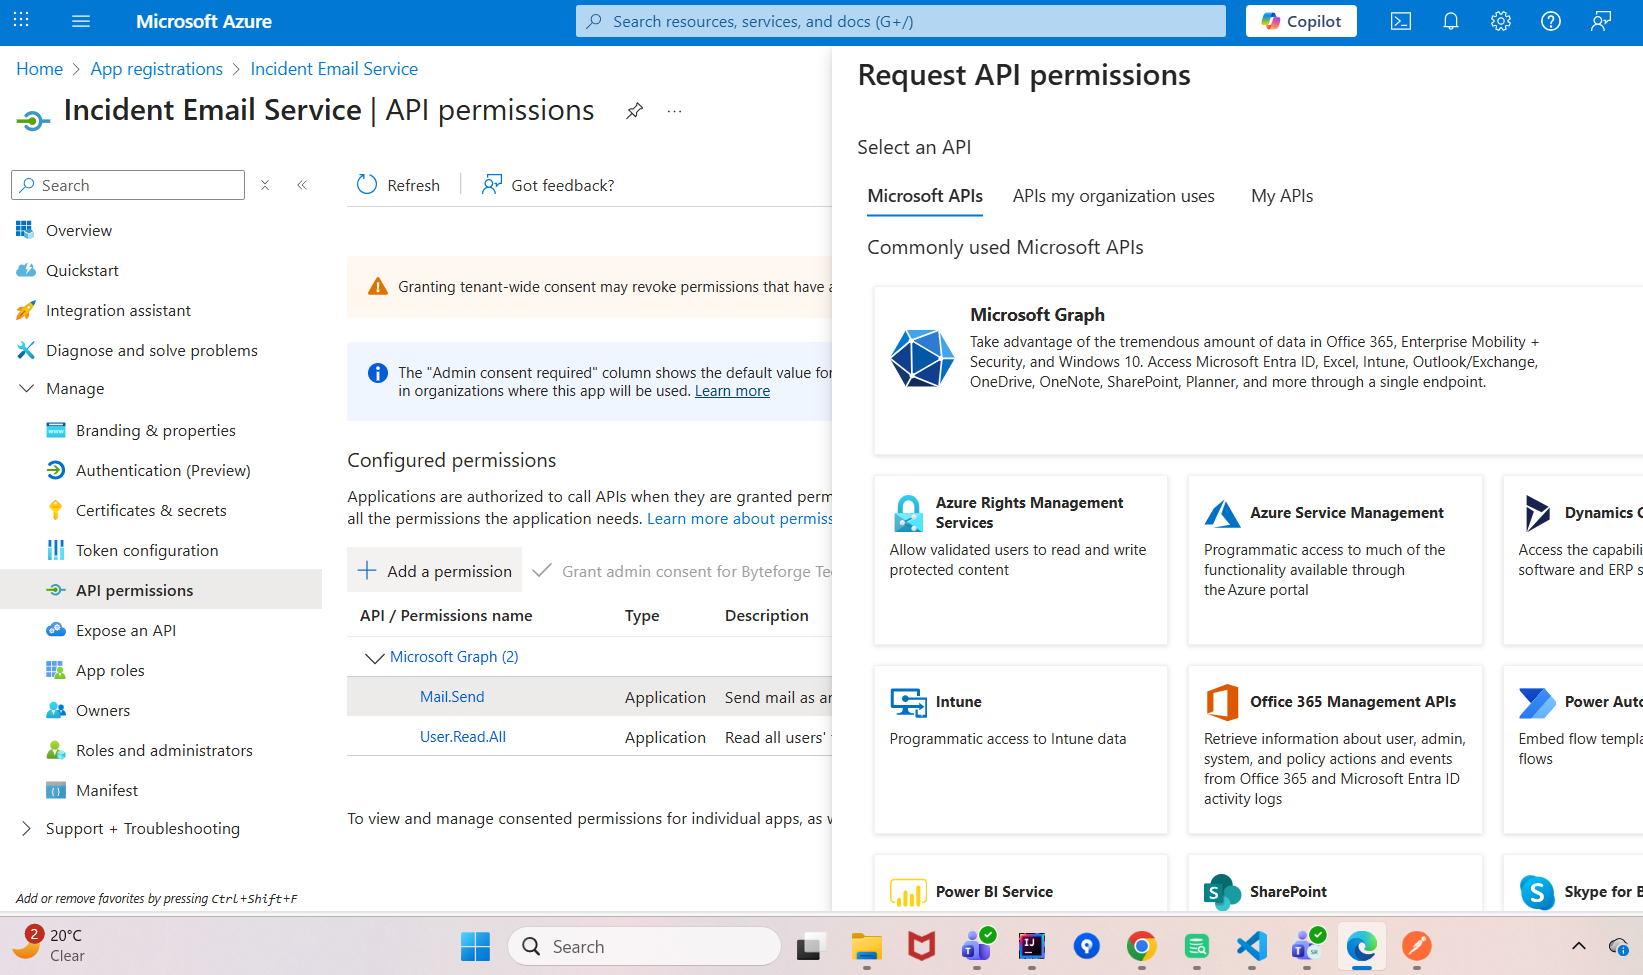1643x975 pixels.
Task: Open the Mail.Send permission link
Action: coord(452,696)
